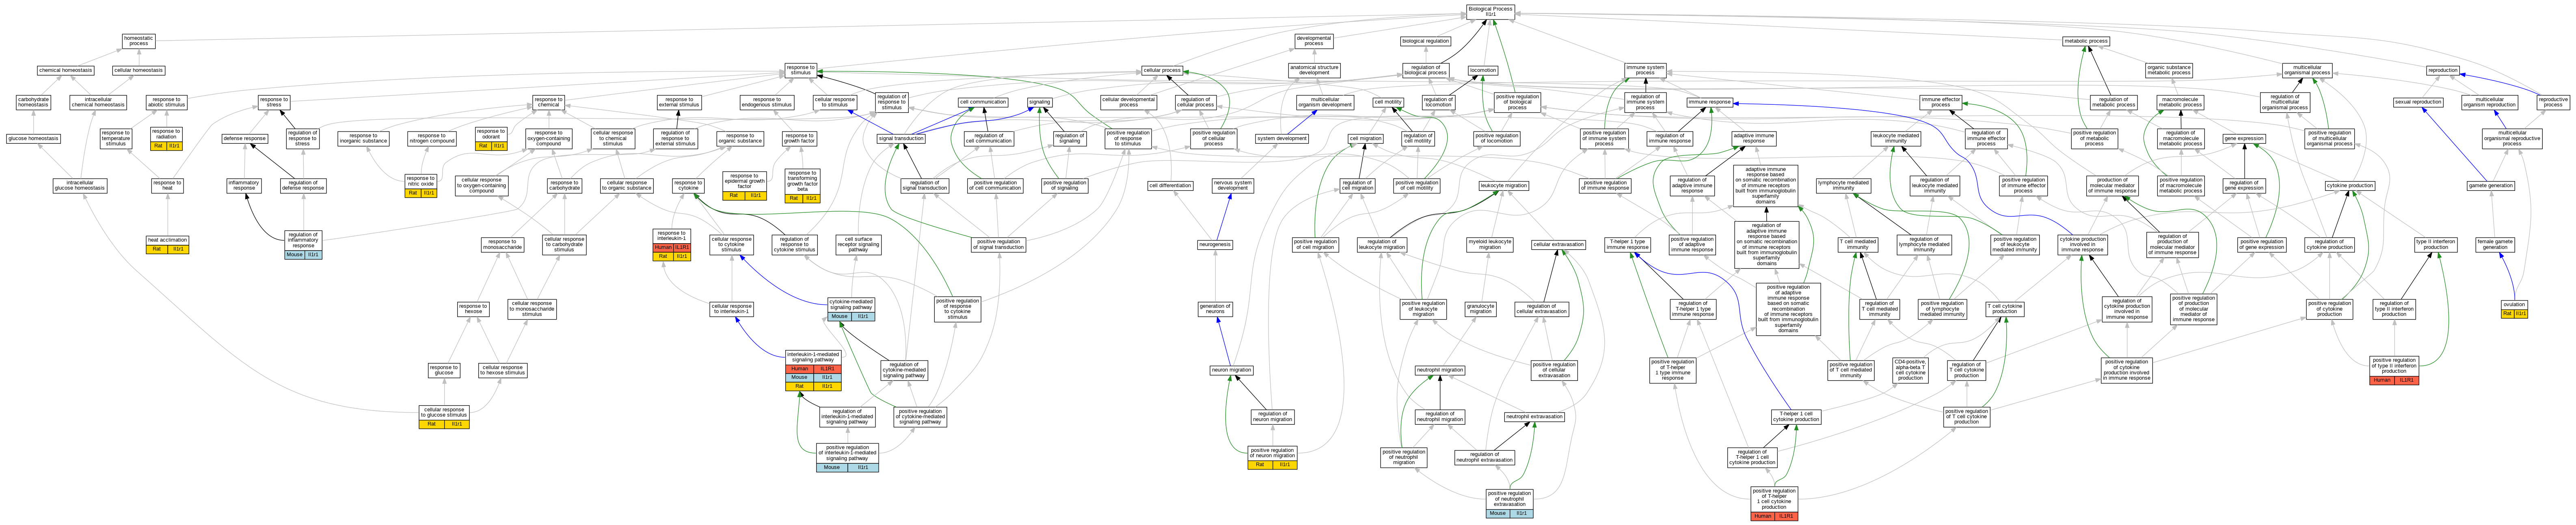The width and height of the screenshot is (2576, 525).
Task: Select the 'cell communication' node
Action: tap(983, 102)
